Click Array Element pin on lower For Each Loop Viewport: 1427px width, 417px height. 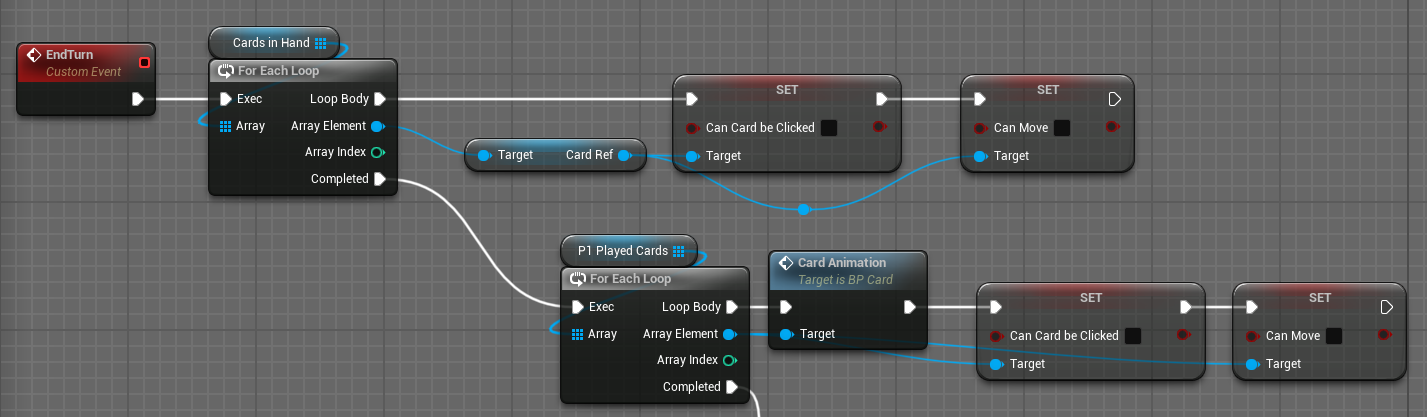click(x=729, y=334)
